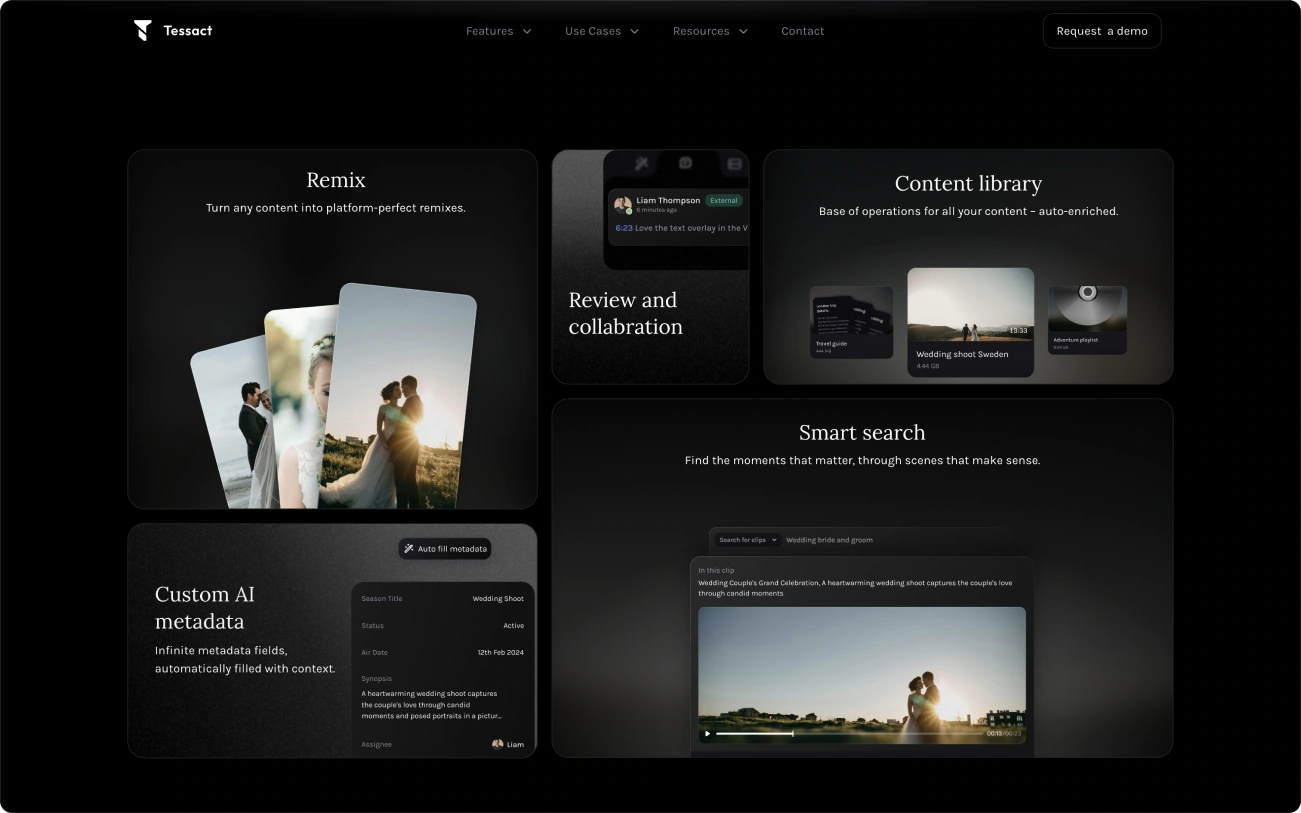Click the 'Active' status value
The image size is (1301, 813).
point(513,626)
